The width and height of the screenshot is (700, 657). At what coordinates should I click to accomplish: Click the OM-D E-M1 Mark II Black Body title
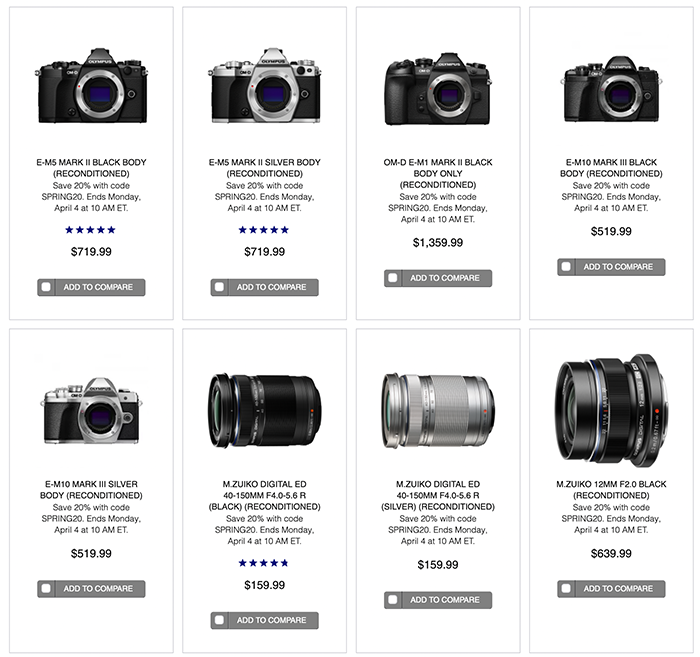[x=437, y=173]
